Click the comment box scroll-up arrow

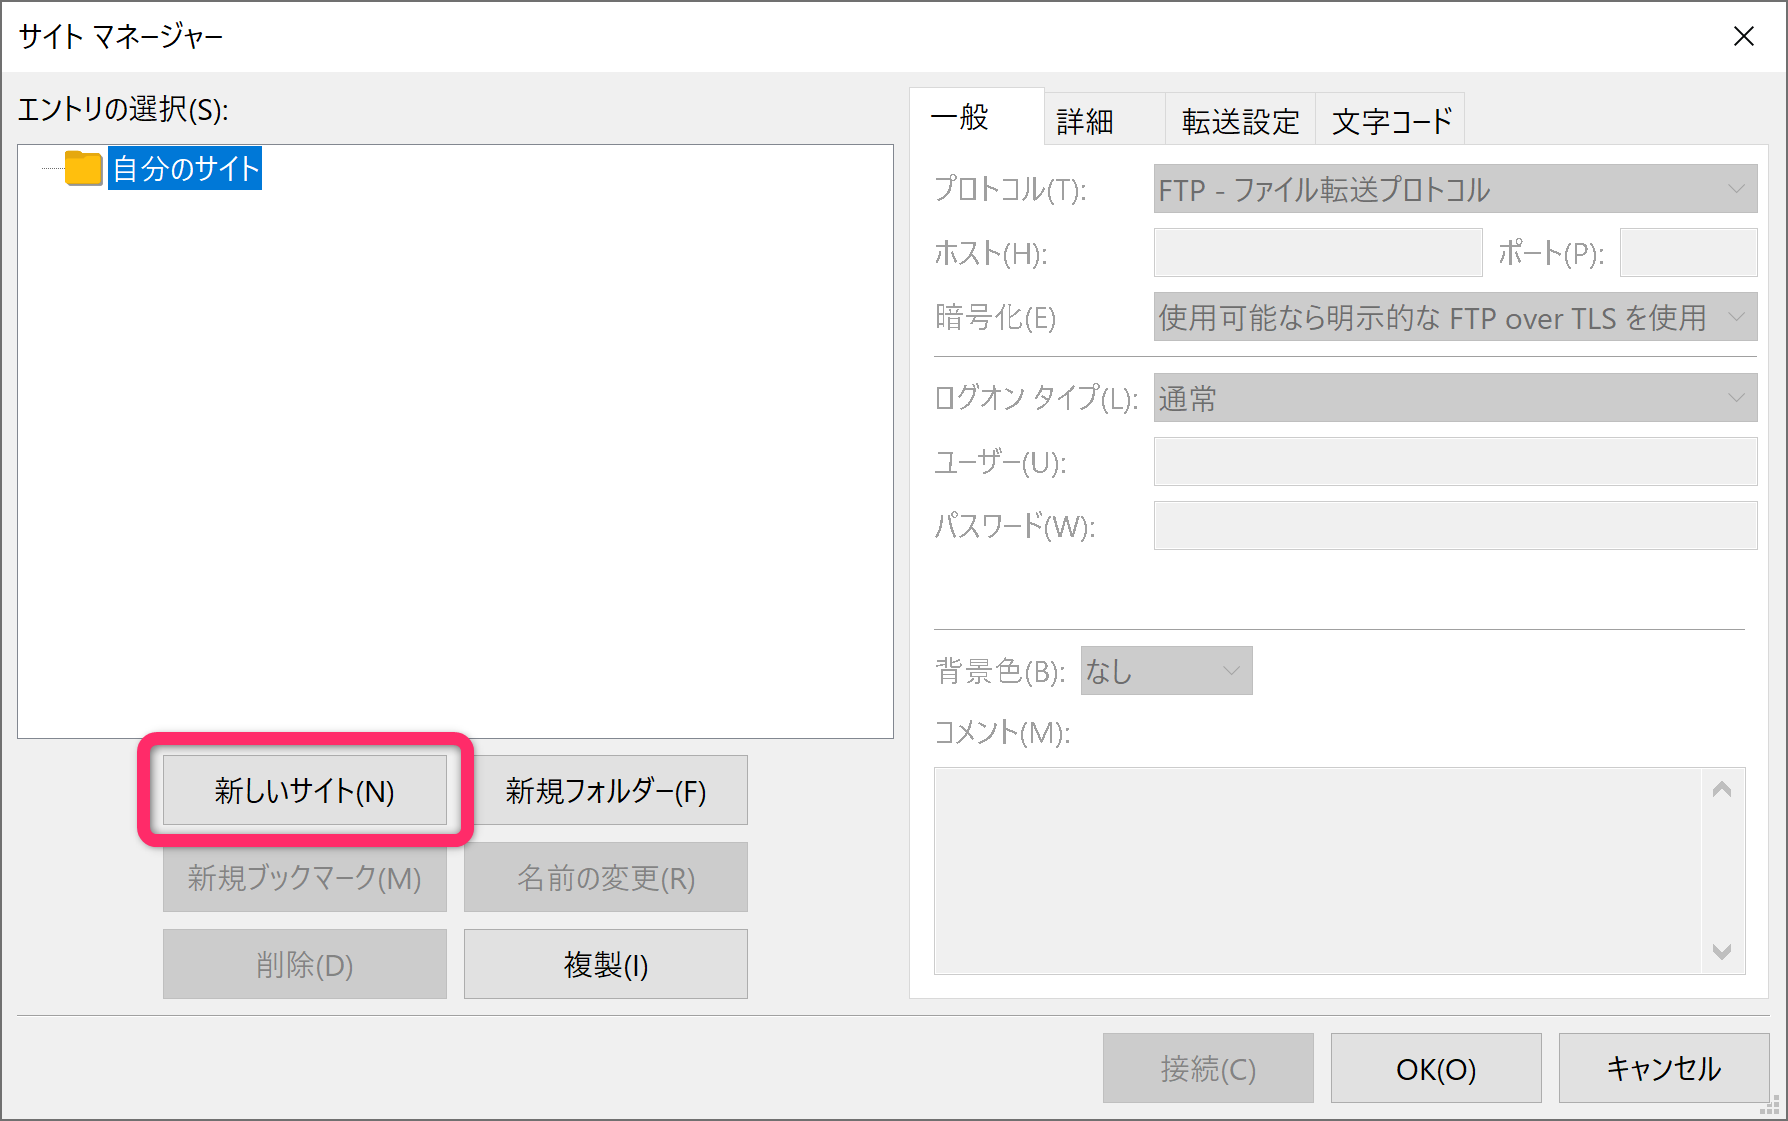[1722, 790]
